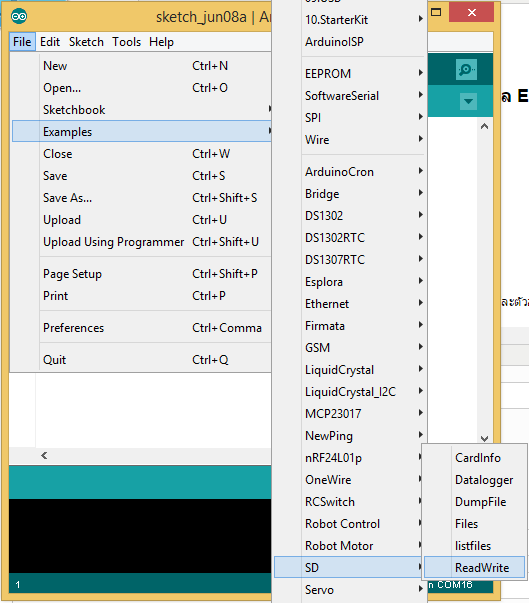This screenshot has height=603, width=529.
Task: Open the Tools menu
Action: (126, 42)
